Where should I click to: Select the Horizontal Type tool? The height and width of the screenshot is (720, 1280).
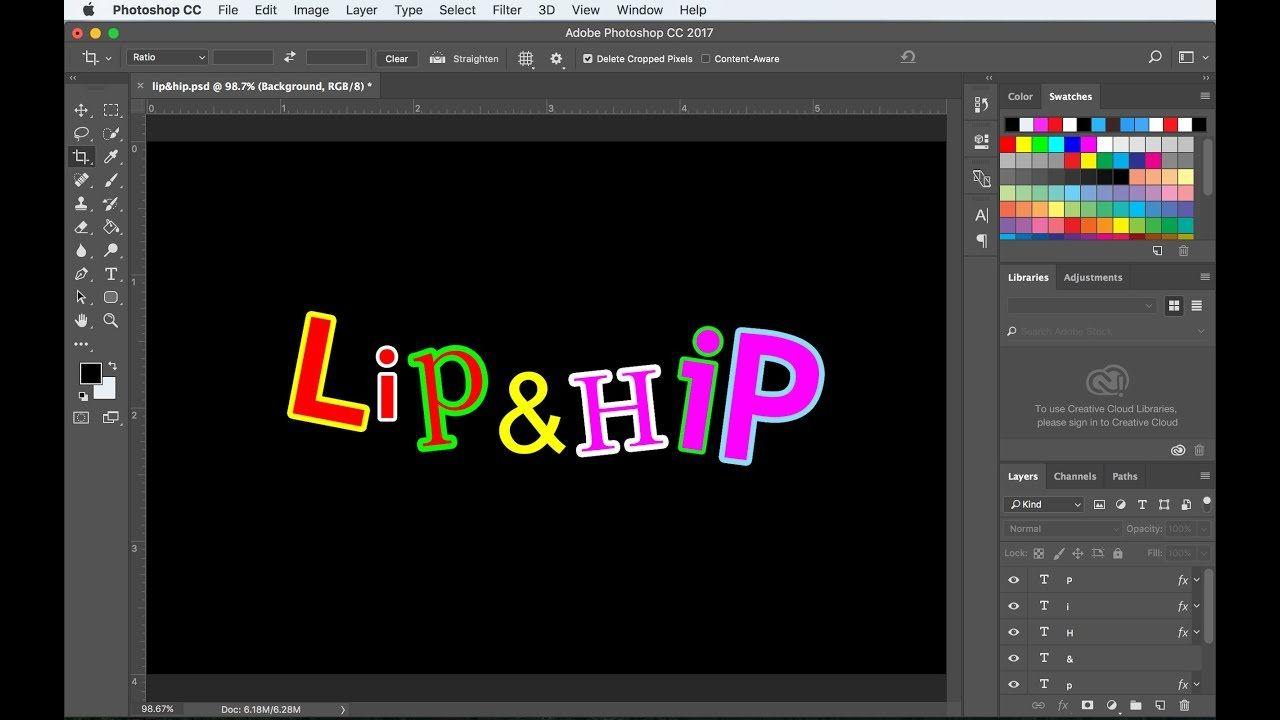tap(111, 274)
